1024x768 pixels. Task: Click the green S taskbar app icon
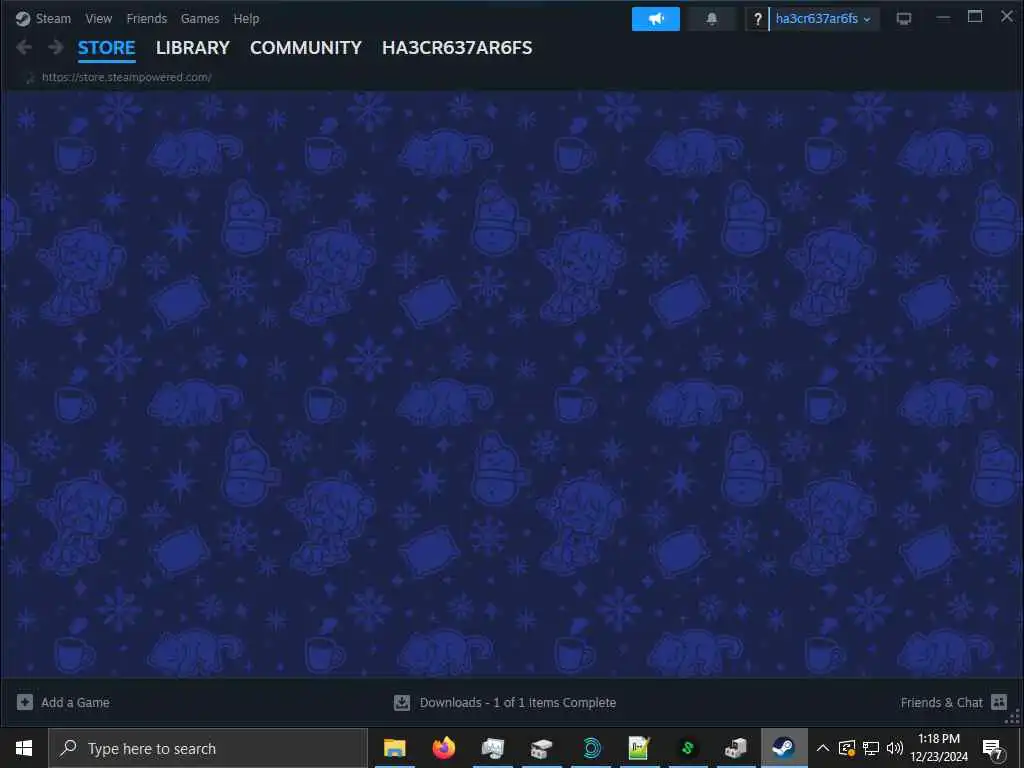688,748
